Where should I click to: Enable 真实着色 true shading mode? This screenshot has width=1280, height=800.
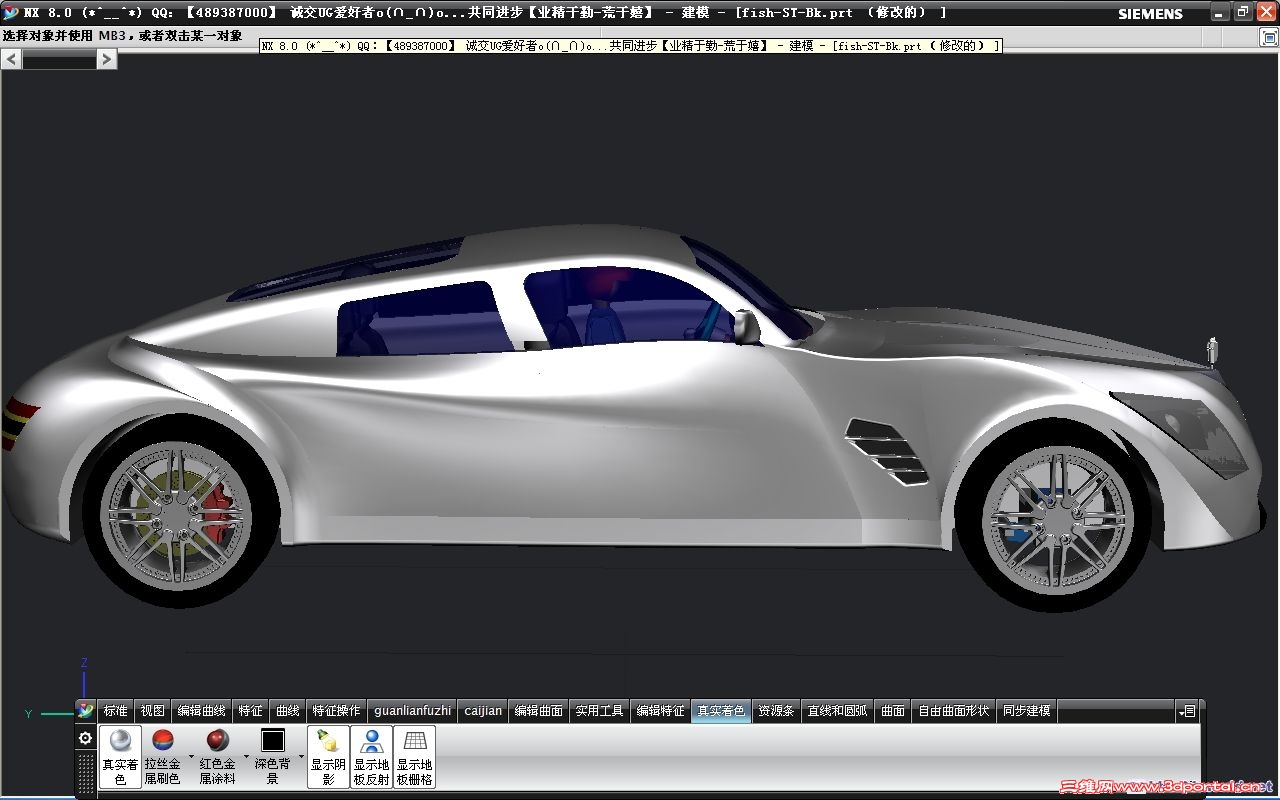(120, 757)
